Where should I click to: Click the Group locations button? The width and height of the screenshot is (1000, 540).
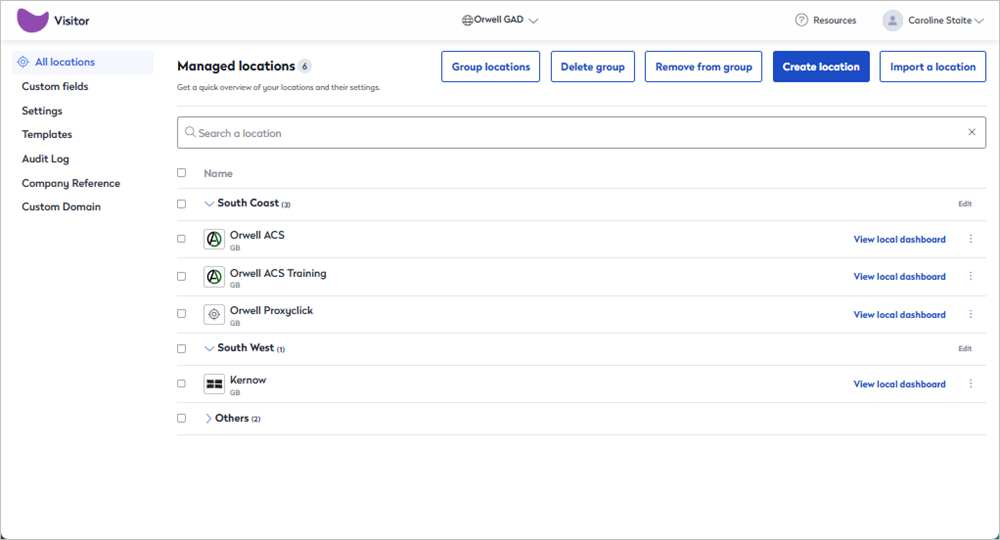click(x=490, y=66)
